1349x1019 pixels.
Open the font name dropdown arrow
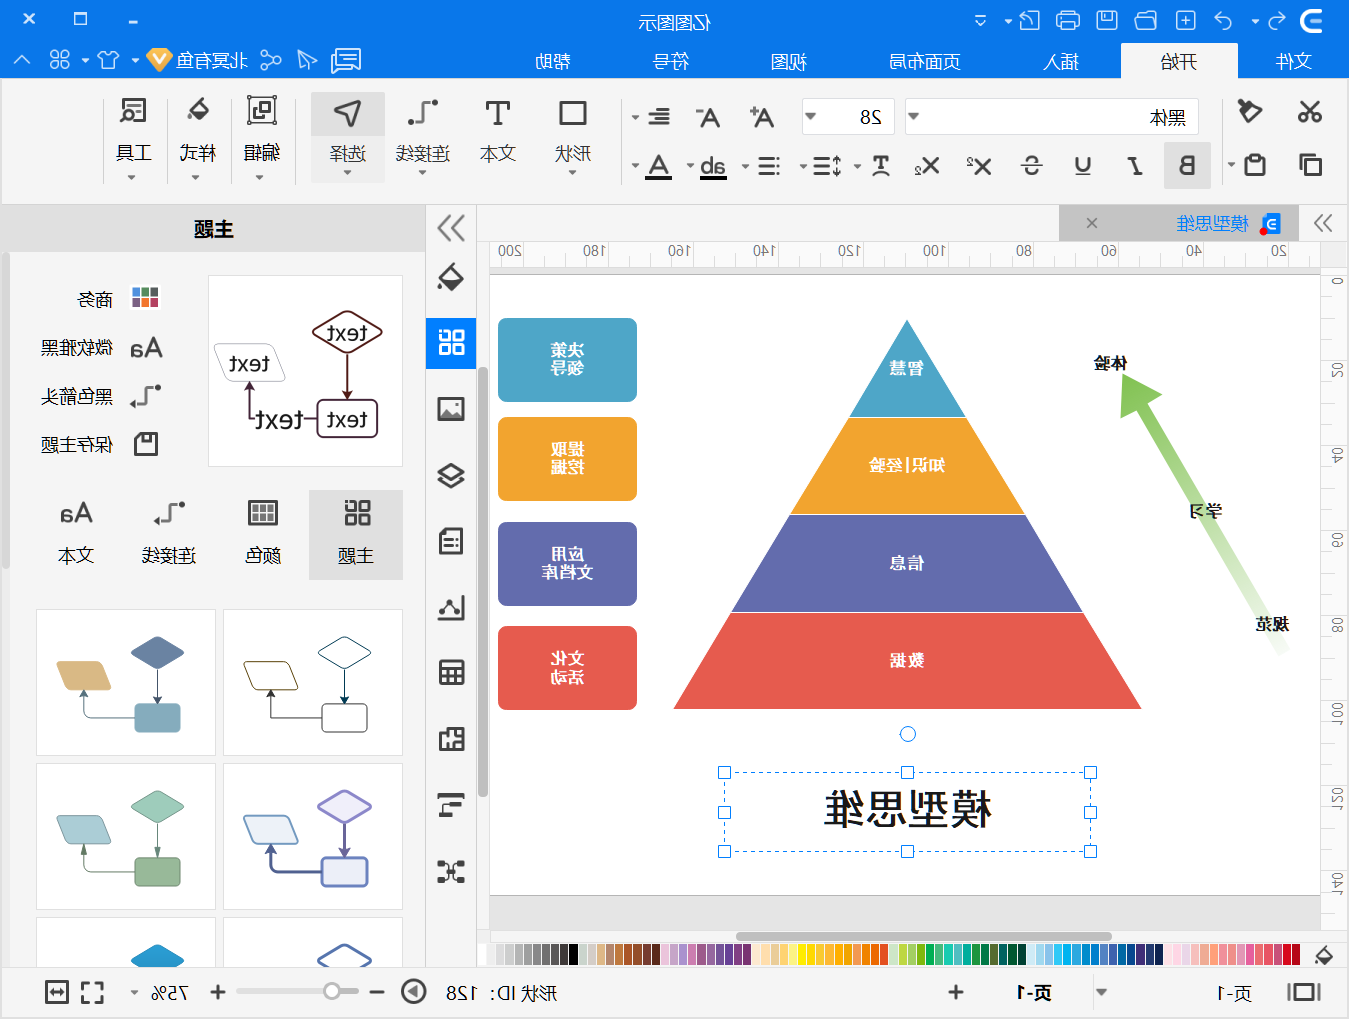913,117
